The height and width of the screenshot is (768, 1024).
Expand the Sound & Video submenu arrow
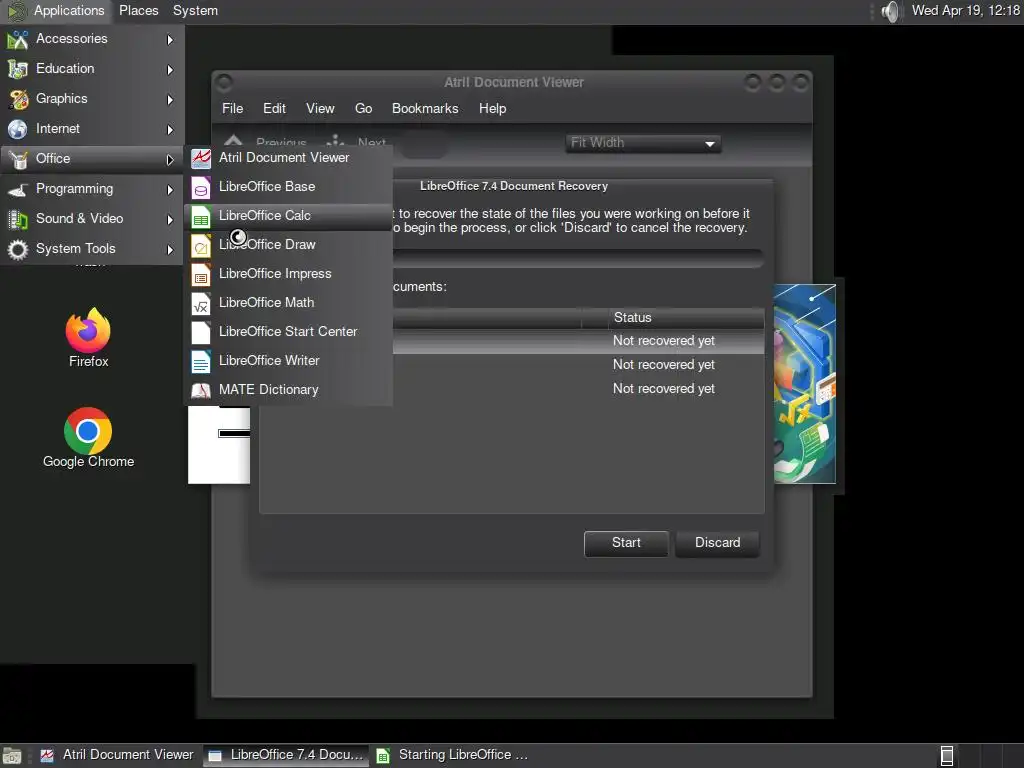click(x=170, y=219)
